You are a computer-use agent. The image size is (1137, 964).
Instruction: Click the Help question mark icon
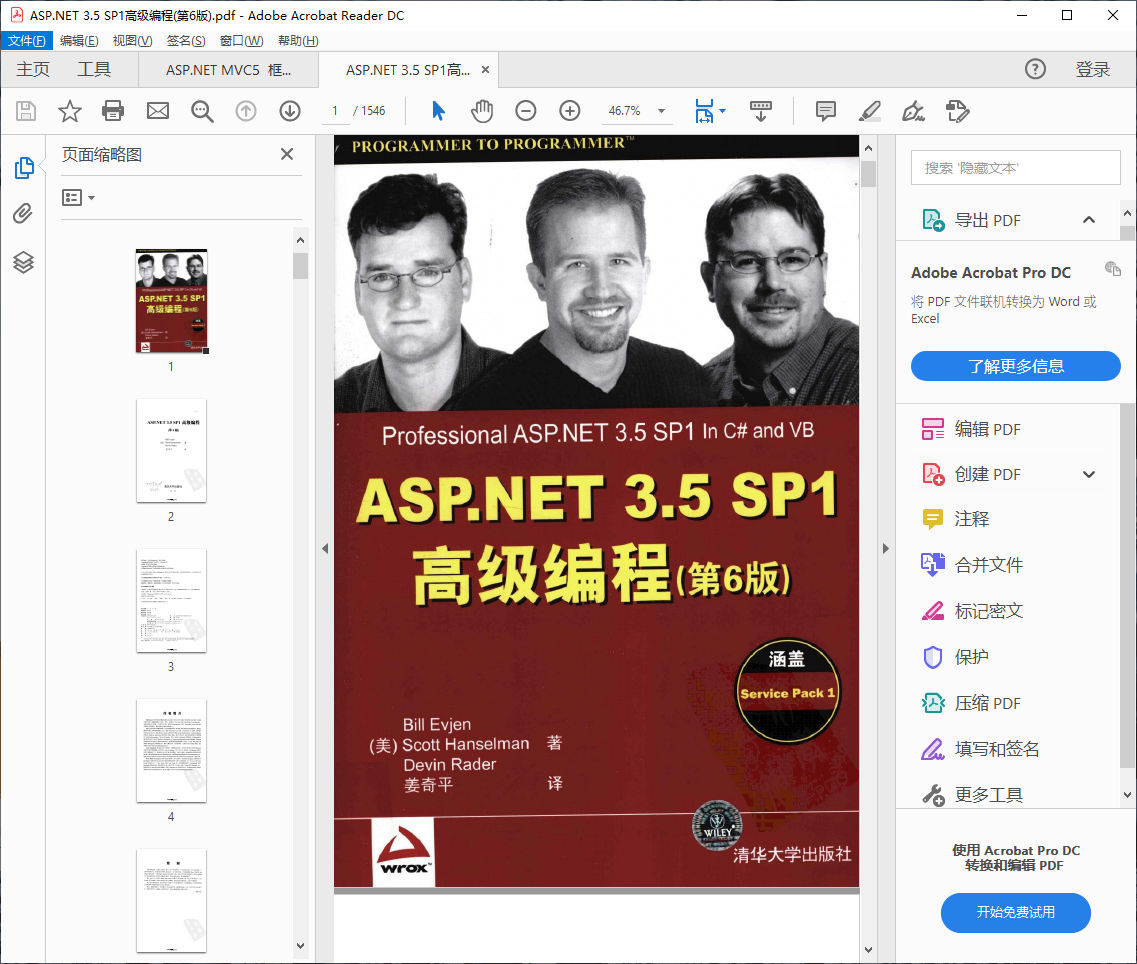[1035, 69]
